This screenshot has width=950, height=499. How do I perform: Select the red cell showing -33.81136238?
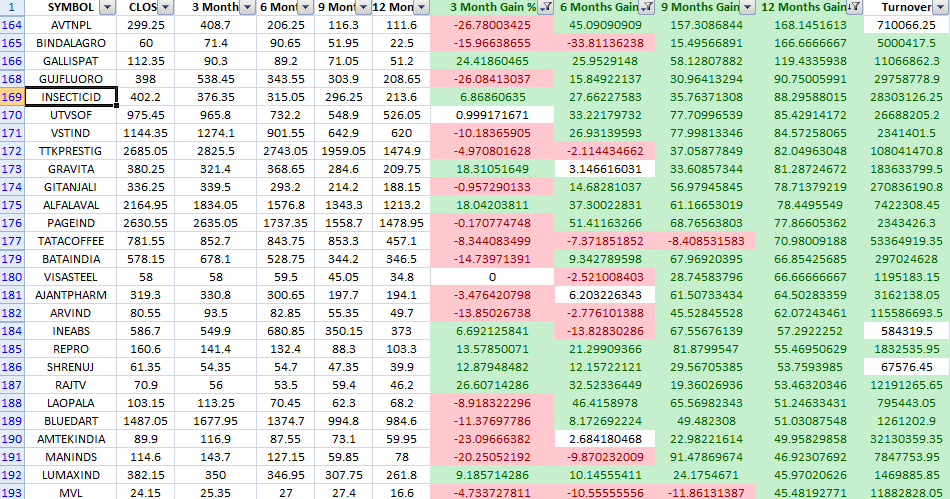[x=605, y=43]
